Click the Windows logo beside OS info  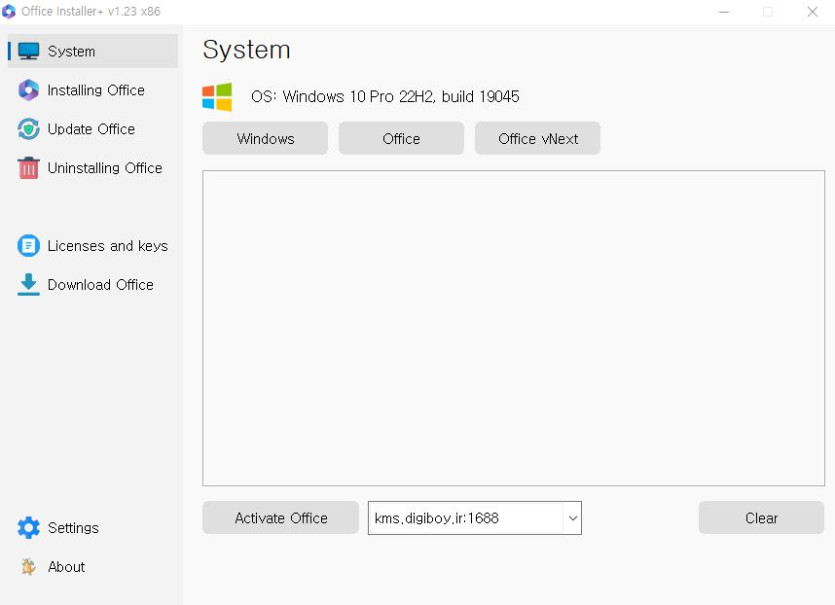[x=217, y=96]
